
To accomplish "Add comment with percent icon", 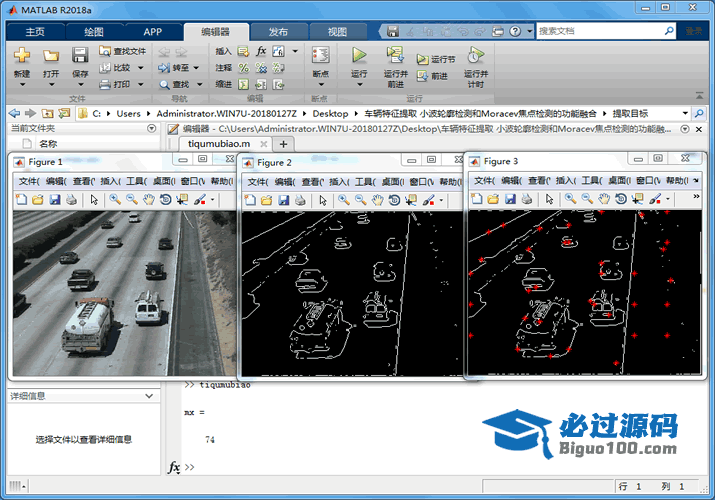I will (x=244, y=68).
